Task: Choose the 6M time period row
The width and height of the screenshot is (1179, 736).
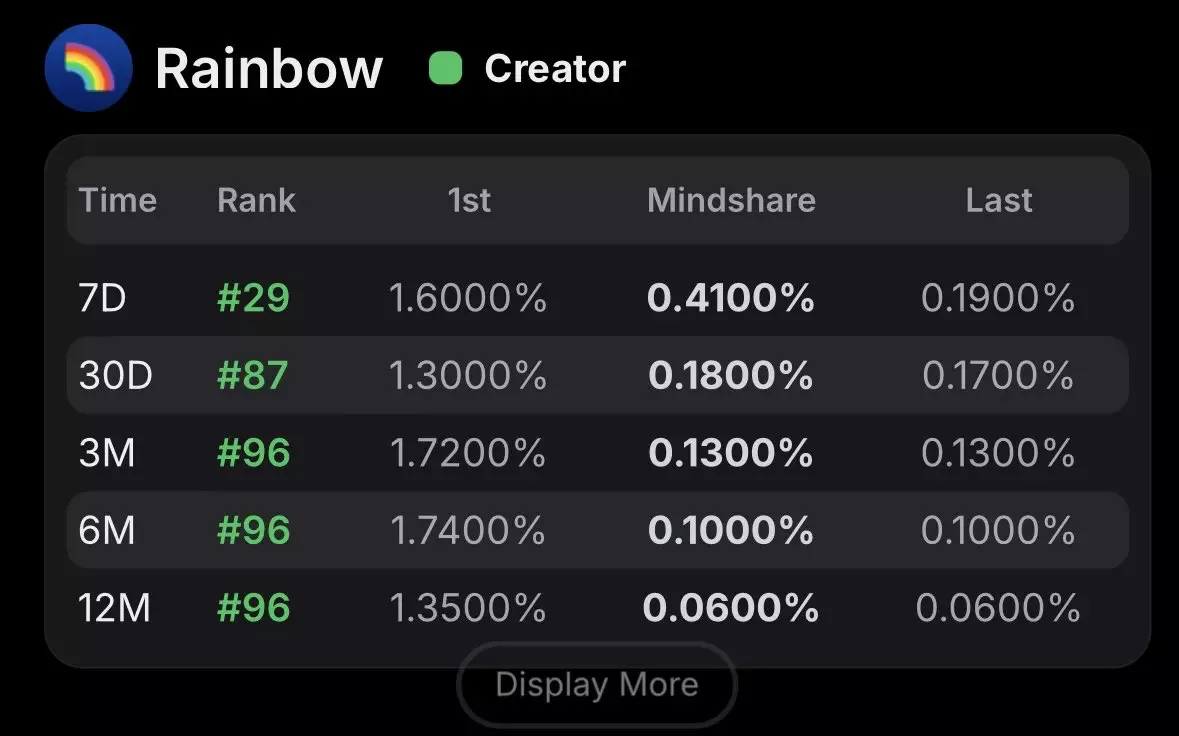Action: tap(598, 530)
